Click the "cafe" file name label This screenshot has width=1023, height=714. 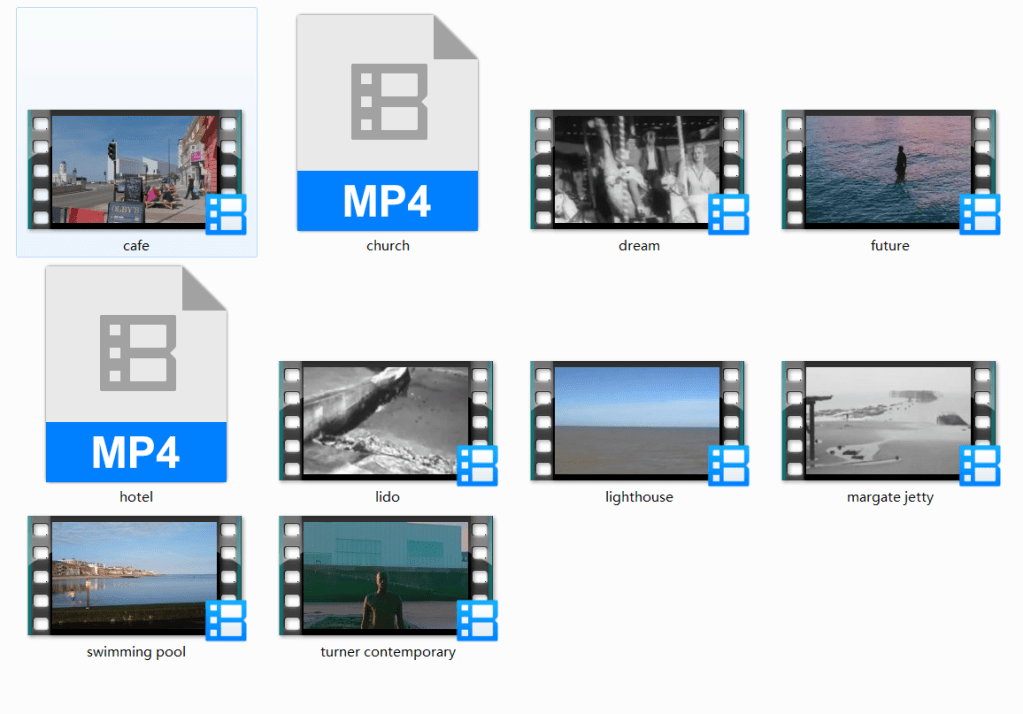pos(136,246)
